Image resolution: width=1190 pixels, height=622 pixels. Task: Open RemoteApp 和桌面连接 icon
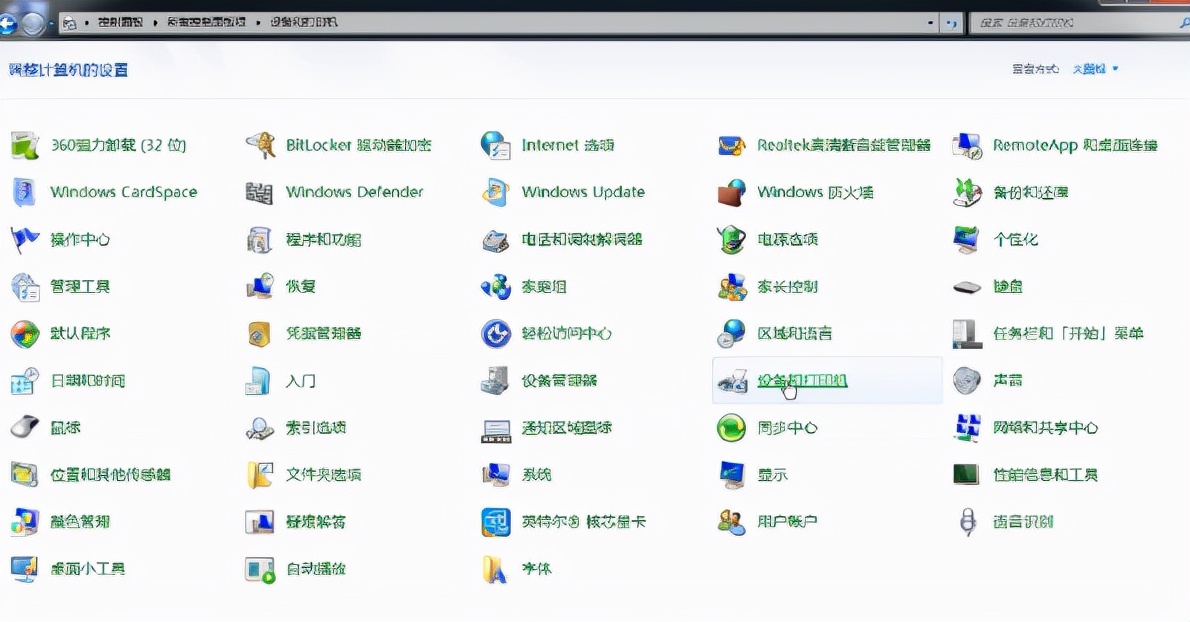tap(968, 145)
